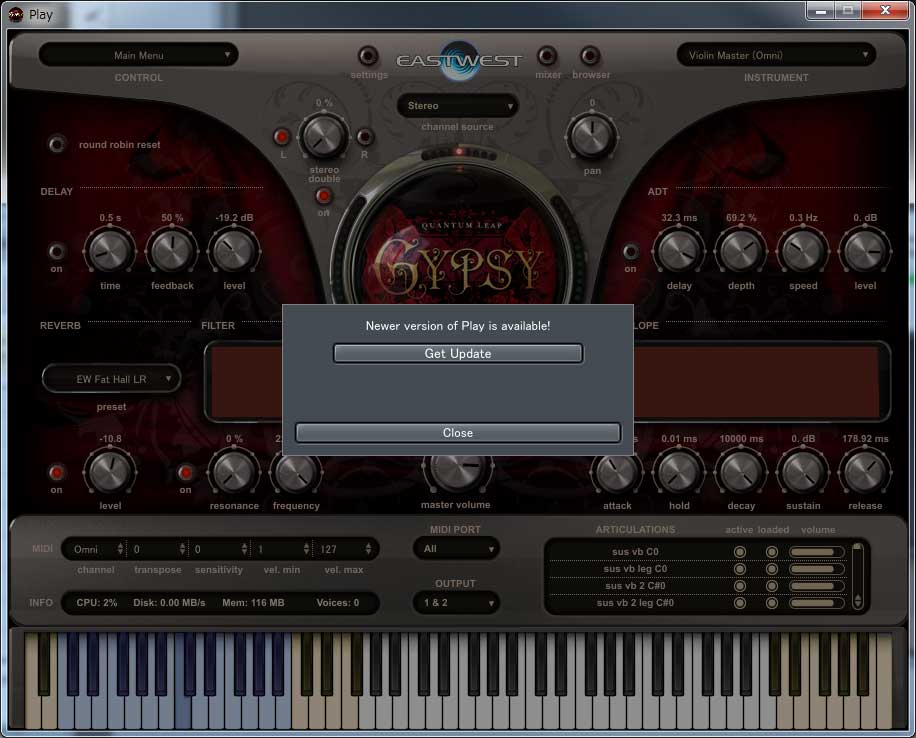The height and width of the screenshot is (738, 916).
Task: Toggle the stereo double R button
Action: click(x=365, y=137)
